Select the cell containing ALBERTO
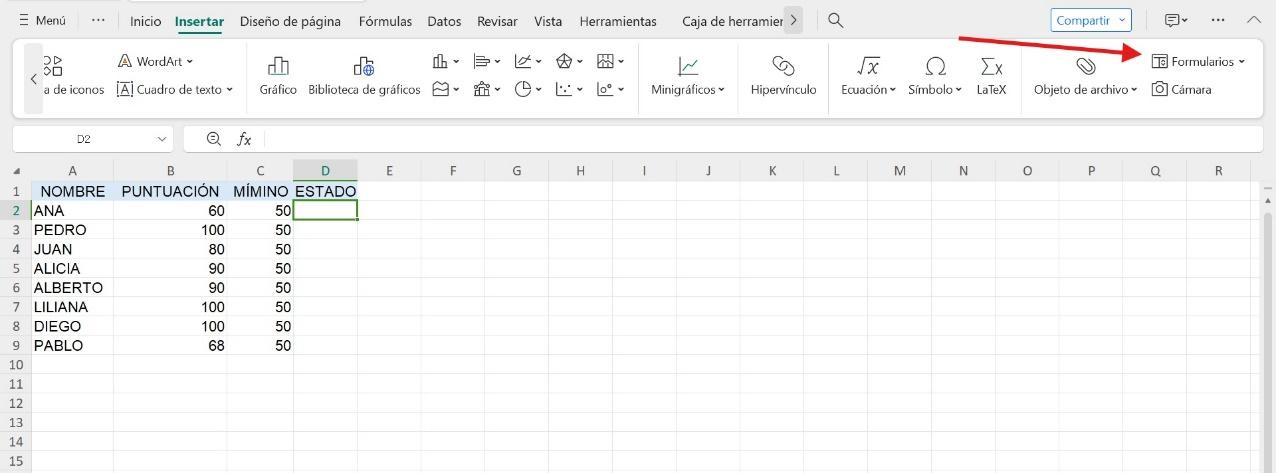This screenshot has width=1276, height=473. tap(73, 288)
